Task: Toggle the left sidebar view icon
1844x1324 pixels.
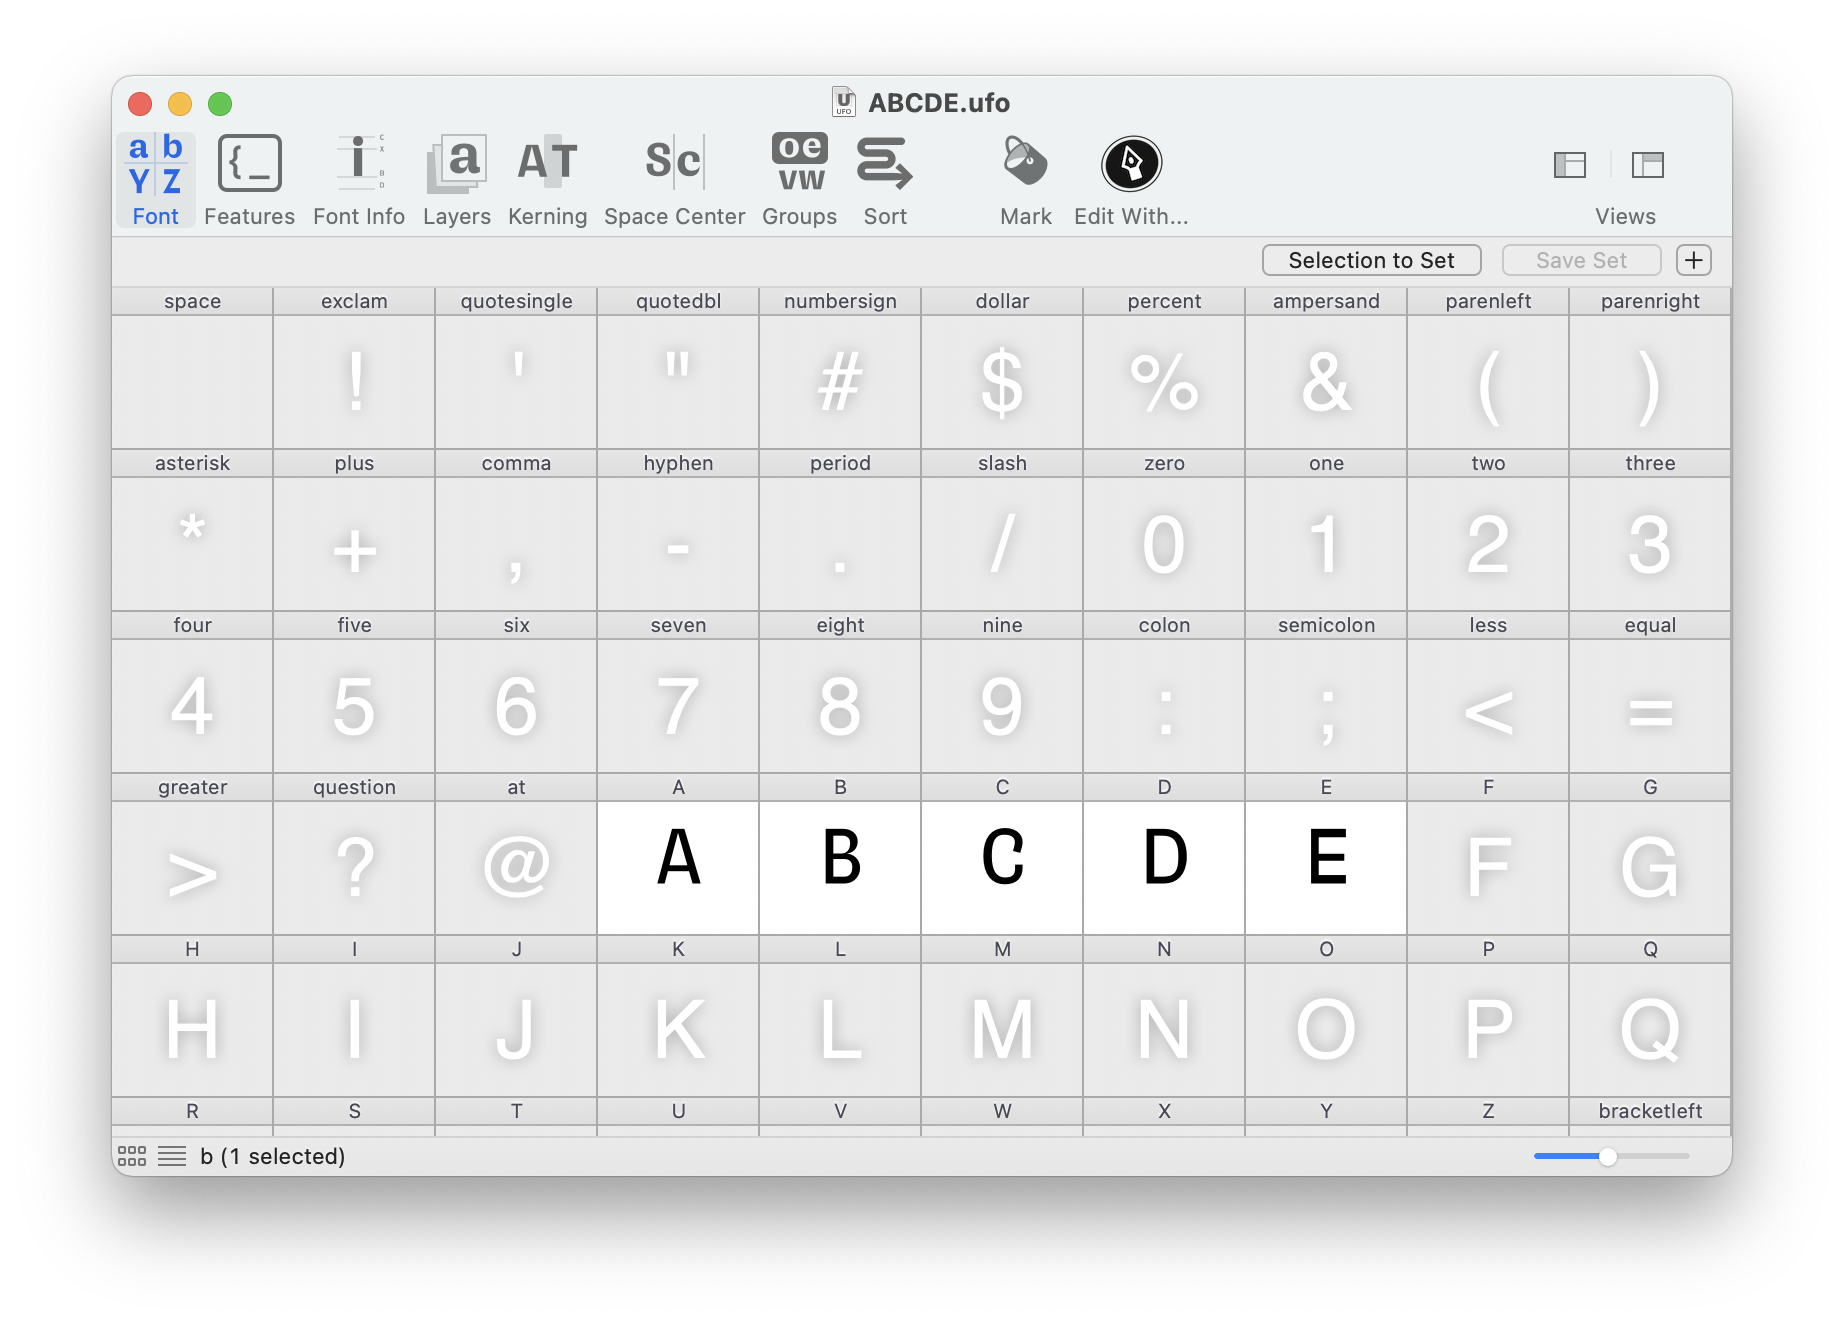Action: [1570, 165]
